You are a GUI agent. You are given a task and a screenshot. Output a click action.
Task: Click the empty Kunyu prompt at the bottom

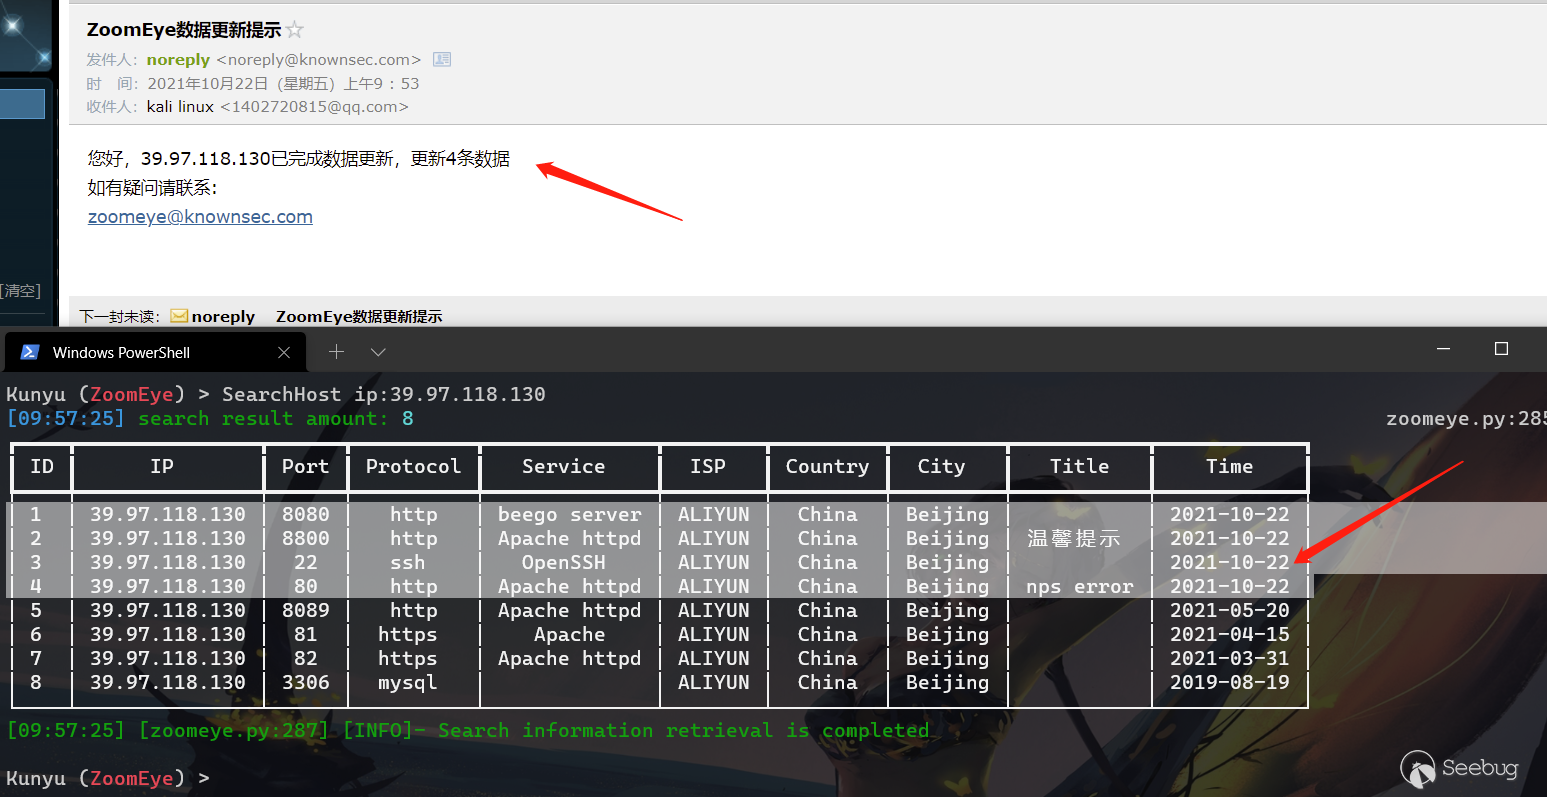[x=108, y=778]
